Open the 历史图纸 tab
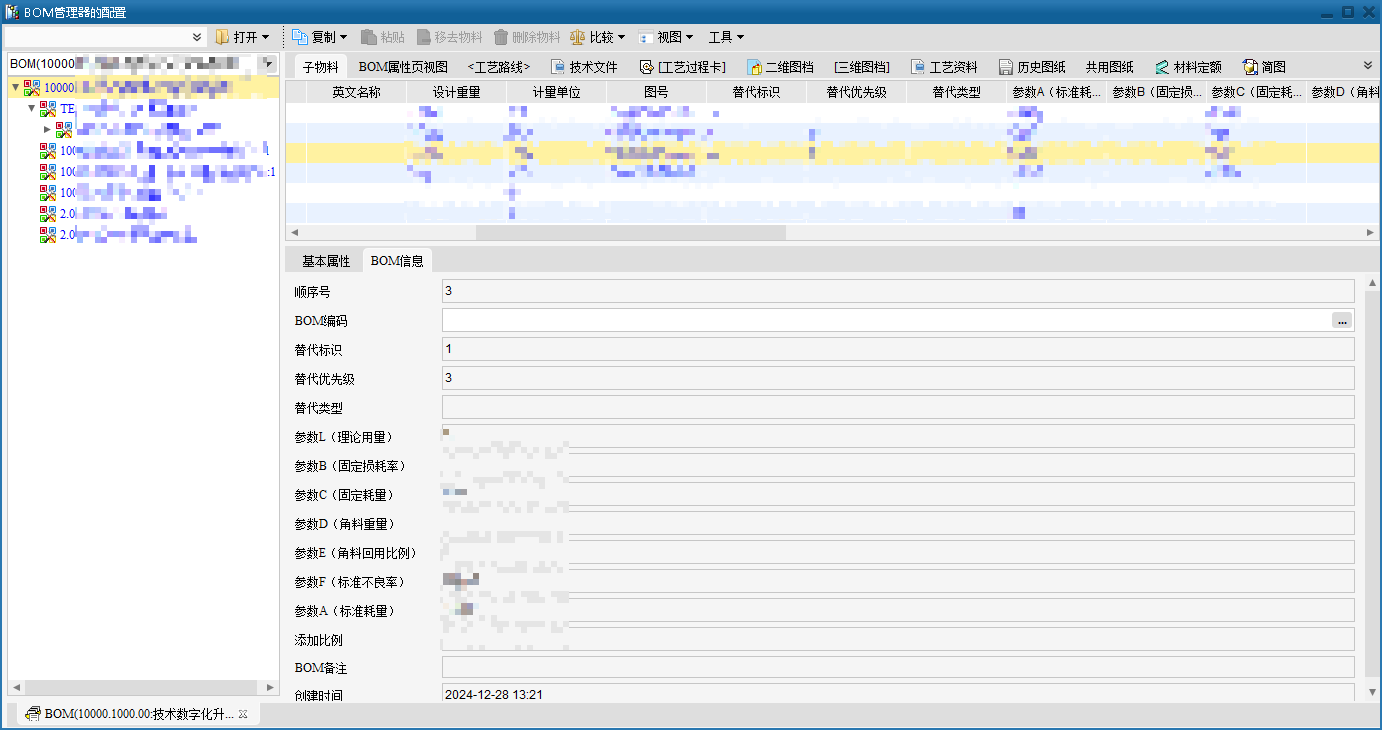The width and height of the screenshot is (1382, 730). click(1033, 67)
